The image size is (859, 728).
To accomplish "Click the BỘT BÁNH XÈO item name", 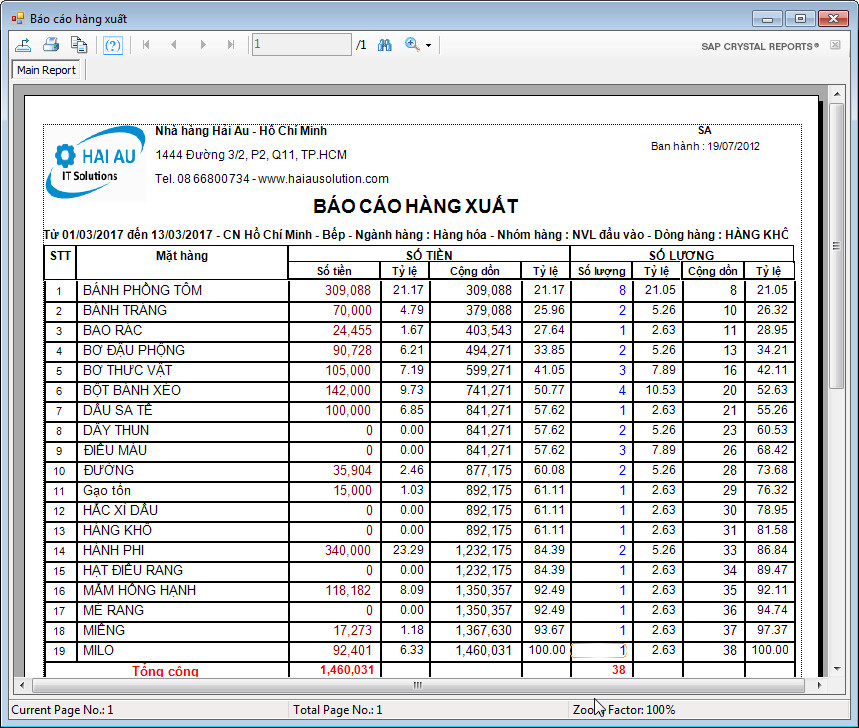I will point(131,391).
